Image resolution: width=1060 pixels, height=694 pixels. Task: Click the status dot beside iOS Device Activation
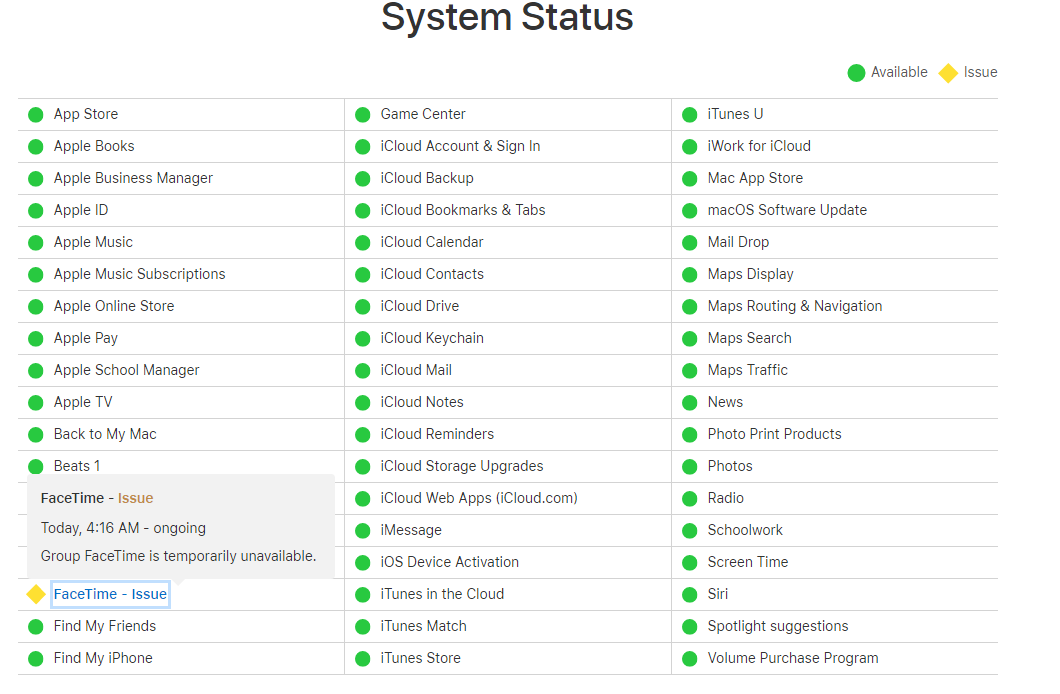[x=363, y=563]
